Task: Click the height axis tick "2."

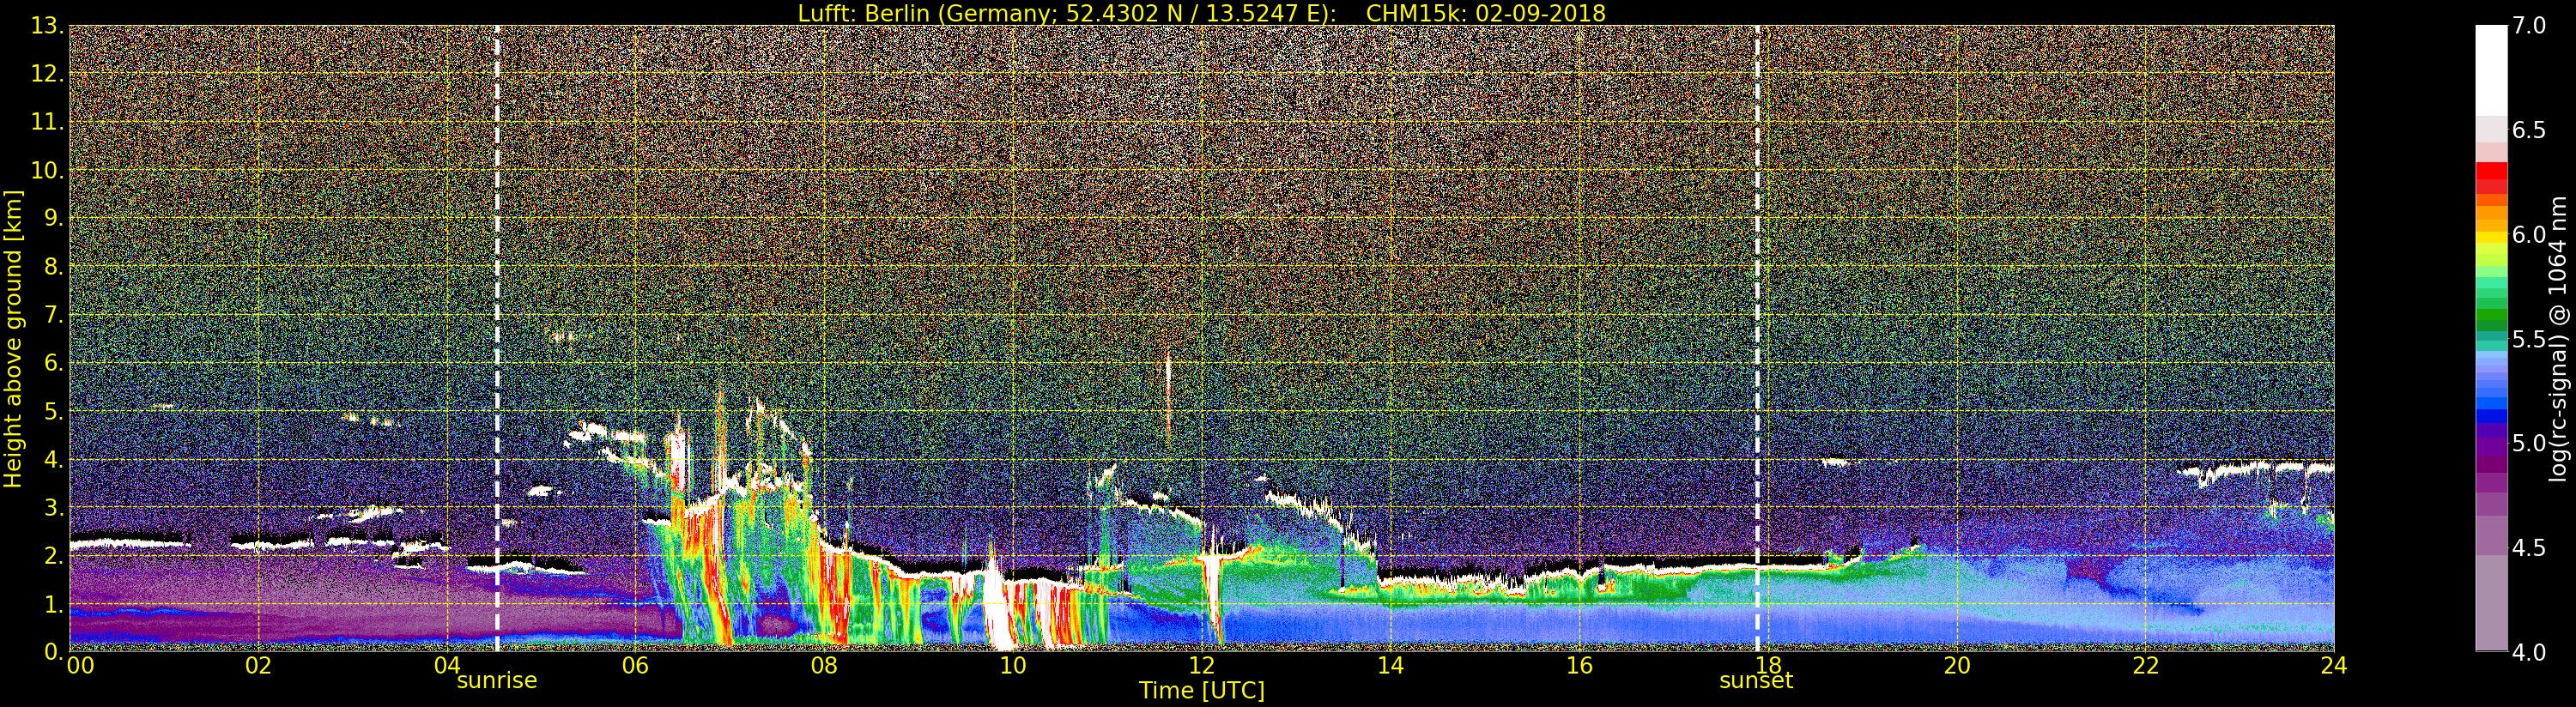Action: [54, 555]
